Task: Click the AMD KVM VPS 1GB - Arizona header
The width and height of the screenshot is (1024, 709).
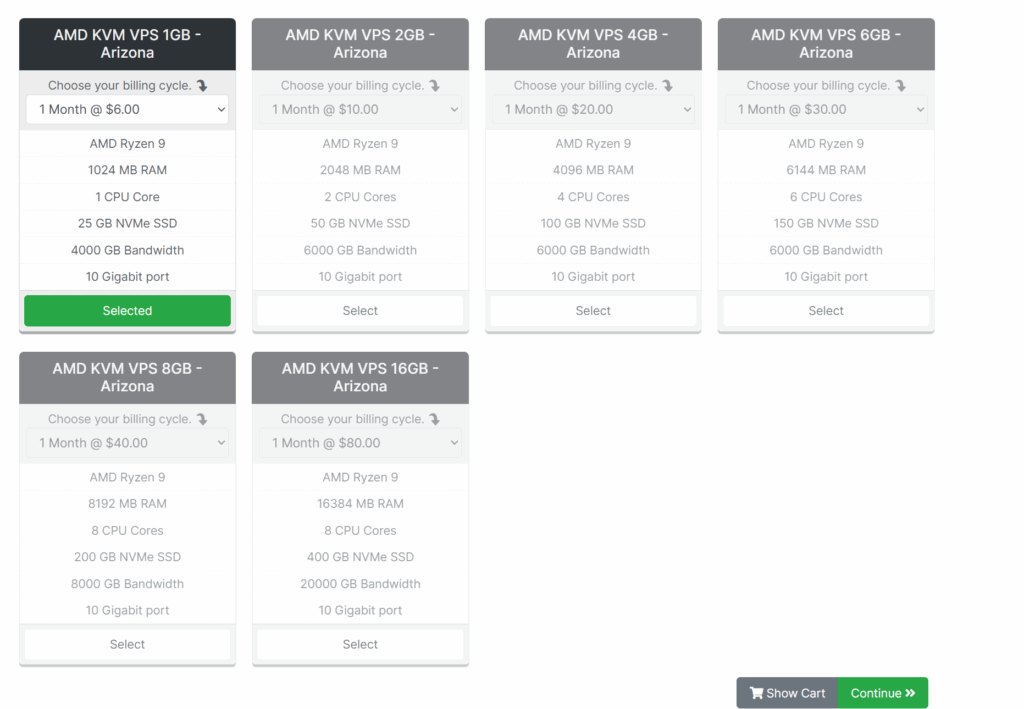Action: 127,44
